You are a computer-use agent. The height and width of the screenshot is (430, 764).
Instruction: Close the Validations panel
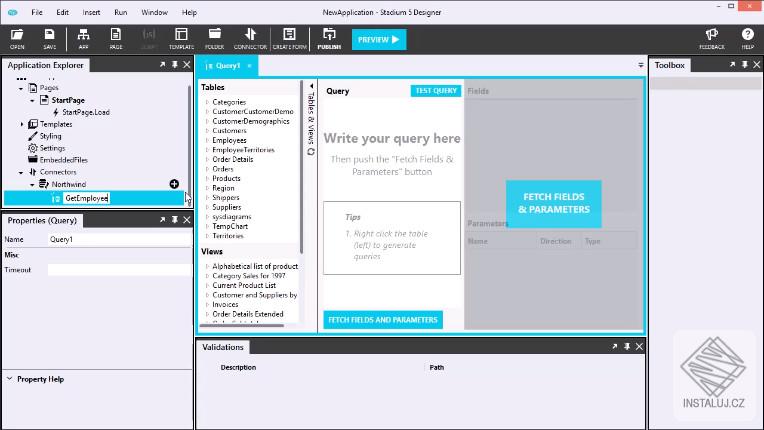pyautogui.click(x=639, y=346)
